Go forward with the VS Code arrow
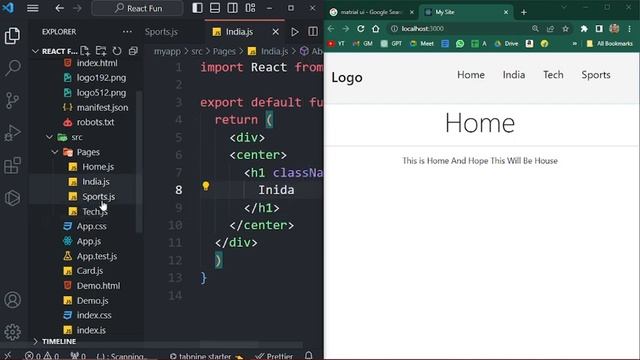 click(x=78, y=8)
